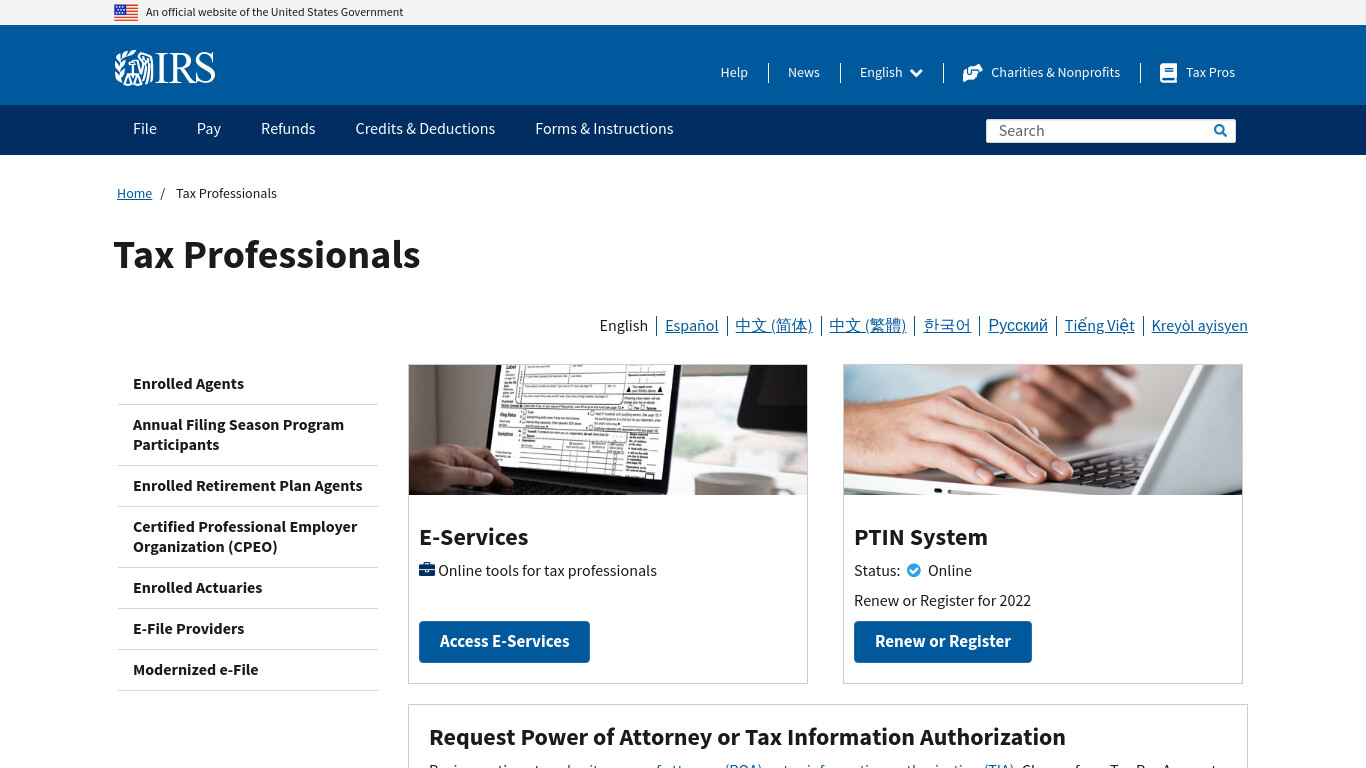Click the Request Power of Attorney heading
The width and height of the screenshot is (1366, 768).
pyautogui.click(x=747, y=737)
